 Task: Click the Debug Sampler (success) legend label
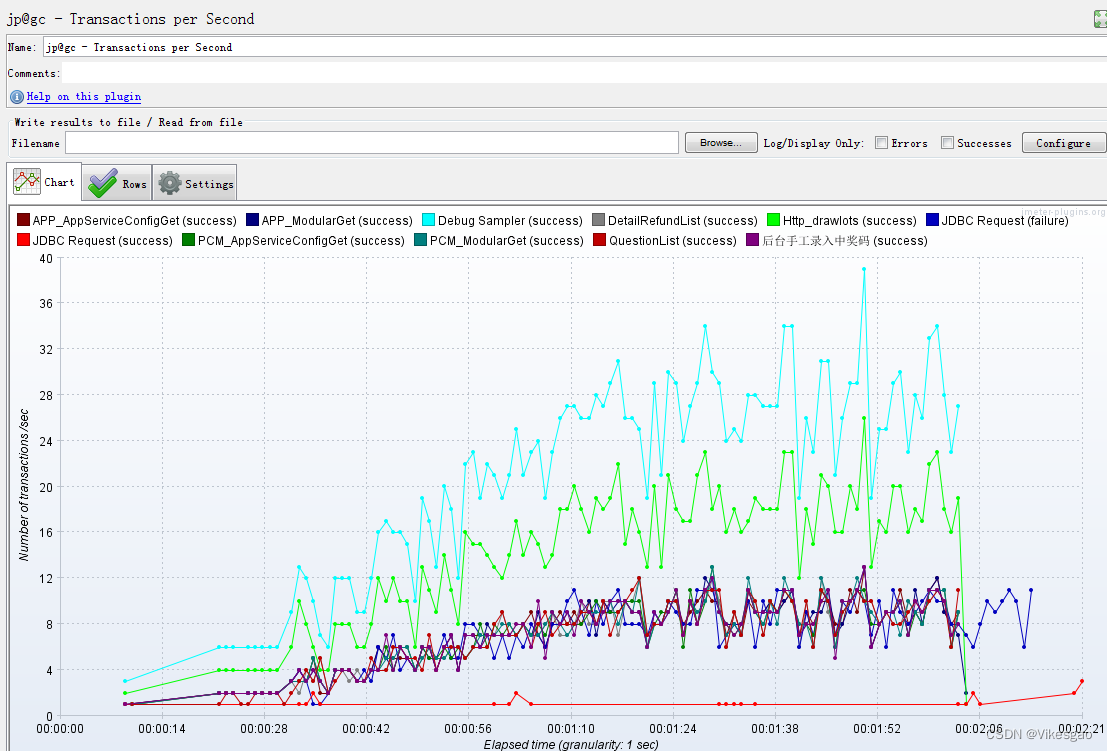[x=510, y=221]
